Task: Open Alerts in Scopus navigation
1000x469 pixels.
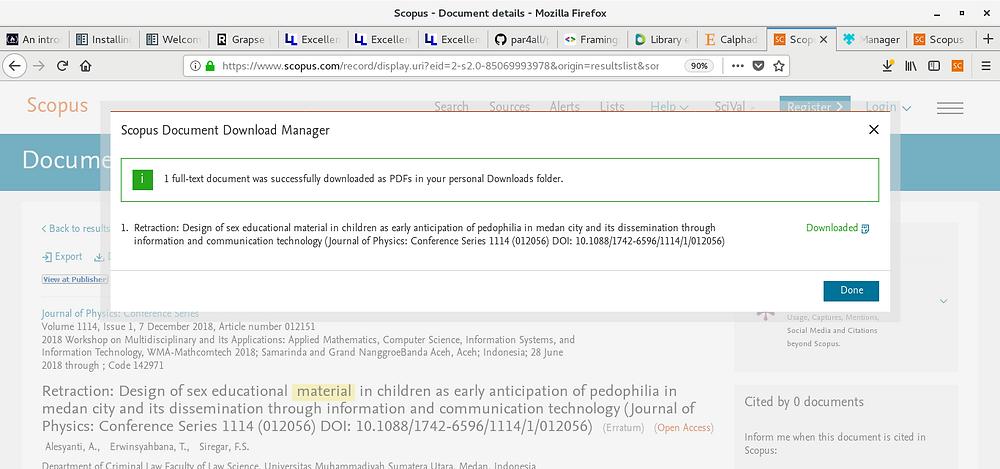Action: (565, 107)
